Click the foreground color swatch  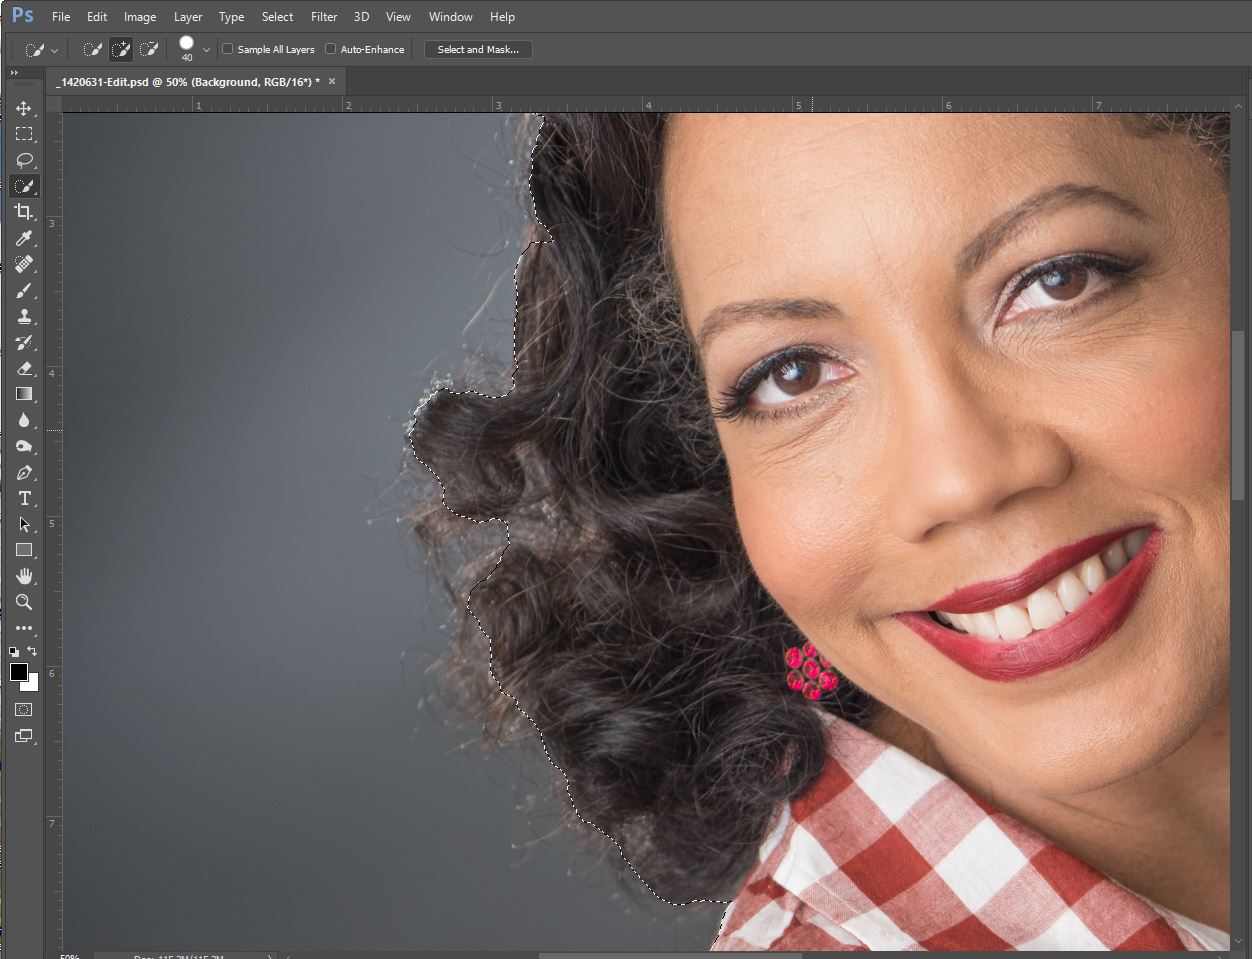[x=20, y=672]
